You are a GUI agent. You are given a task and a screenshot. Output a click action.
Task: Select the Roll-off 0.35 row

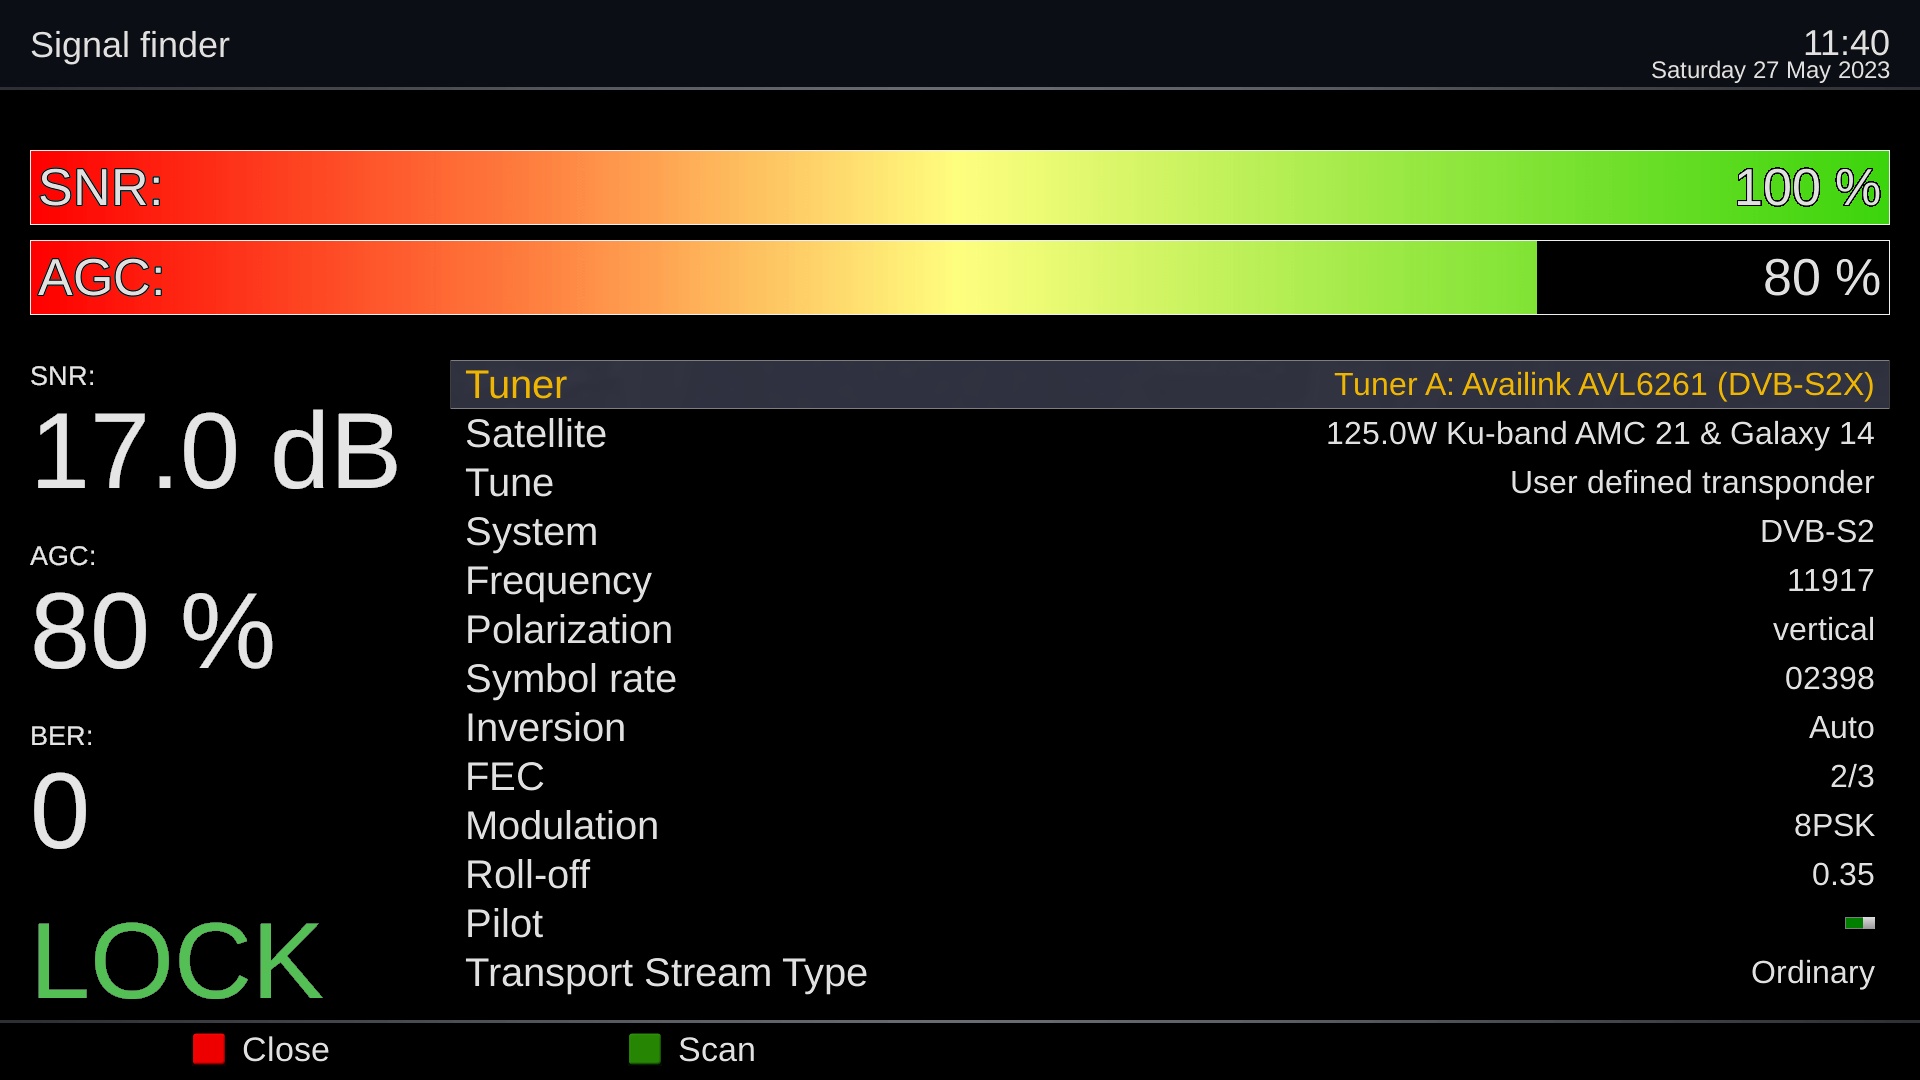point(1170,874)
